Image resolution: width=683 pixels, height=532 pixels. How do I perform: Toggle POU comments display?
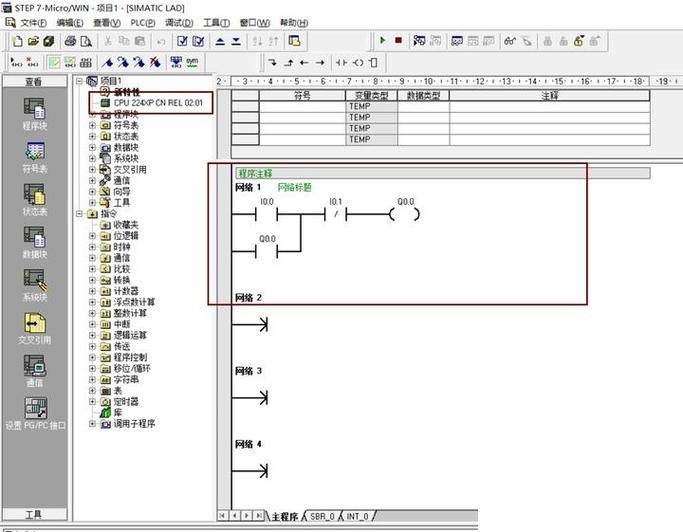tap(54, 63)
